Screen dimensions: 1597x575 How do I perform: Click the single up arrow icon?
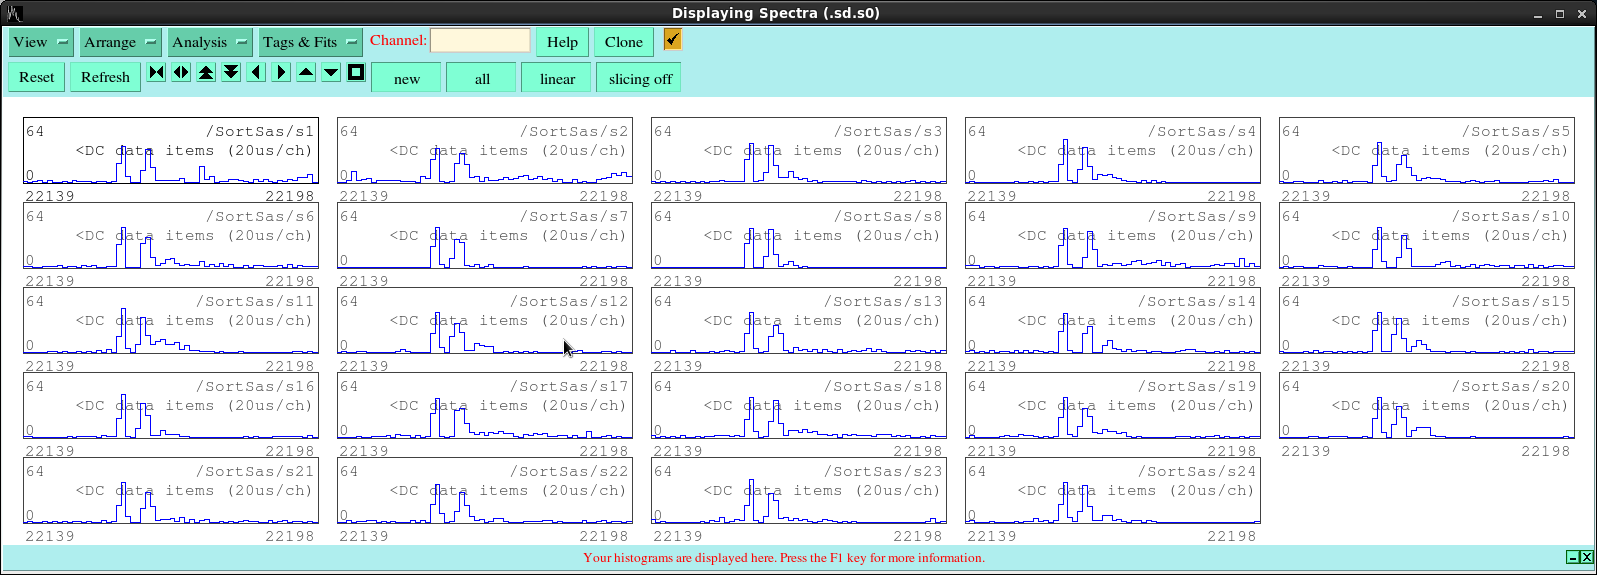click(306, 72)
